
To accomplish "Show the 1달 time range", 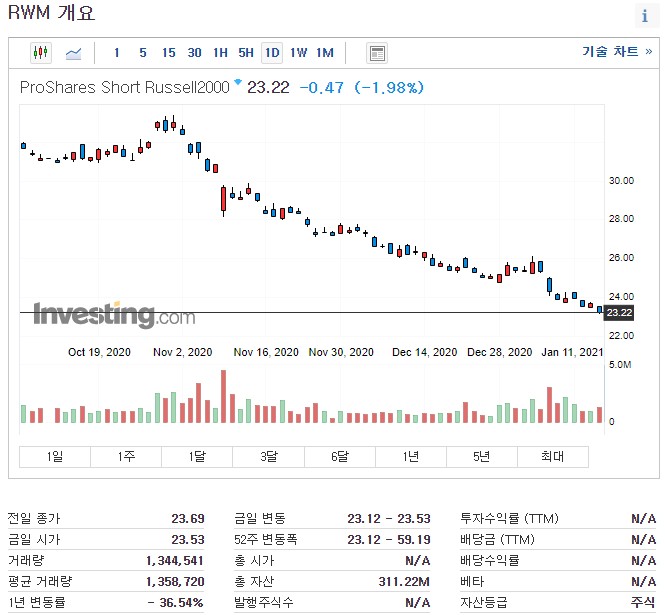I will point(197,456).
